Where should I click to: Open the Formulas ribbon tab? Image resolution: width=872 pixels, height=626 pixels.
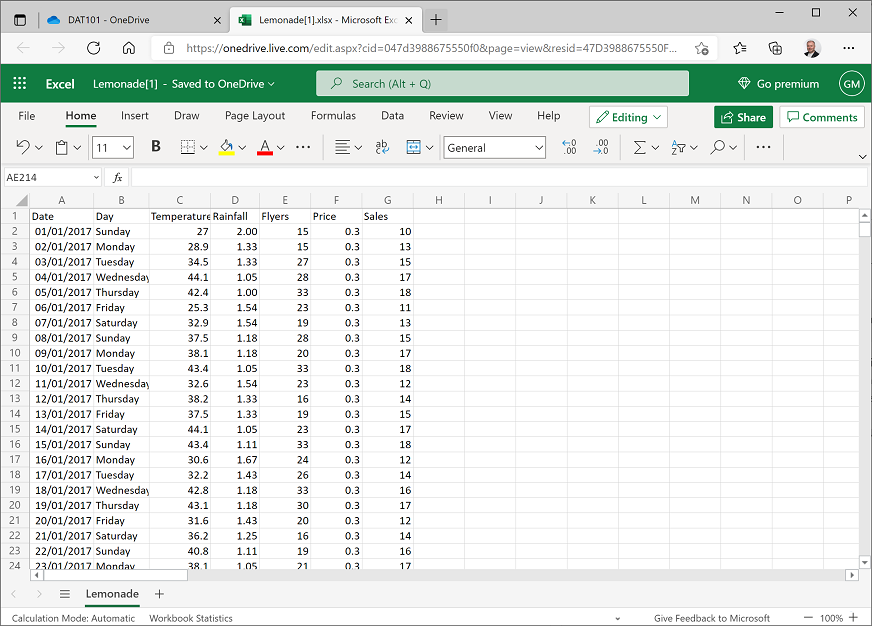tap(333, 116)
